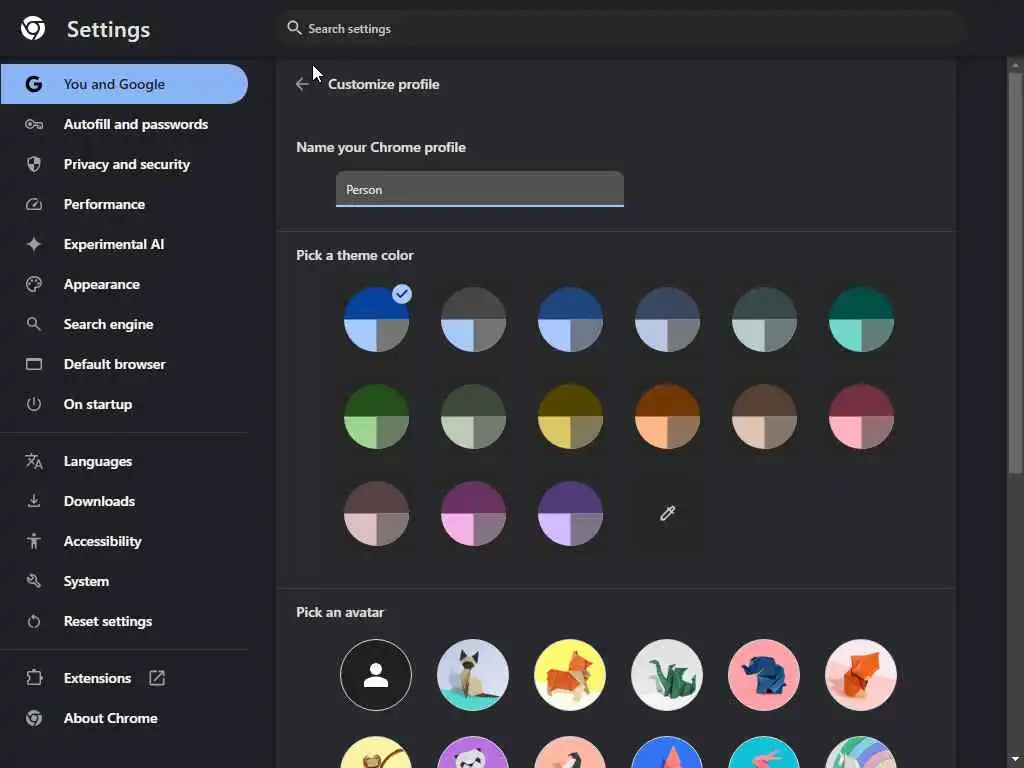Open custom color eyedropper picker
This screenshot has height=768, width=1024.
[667, 513]
